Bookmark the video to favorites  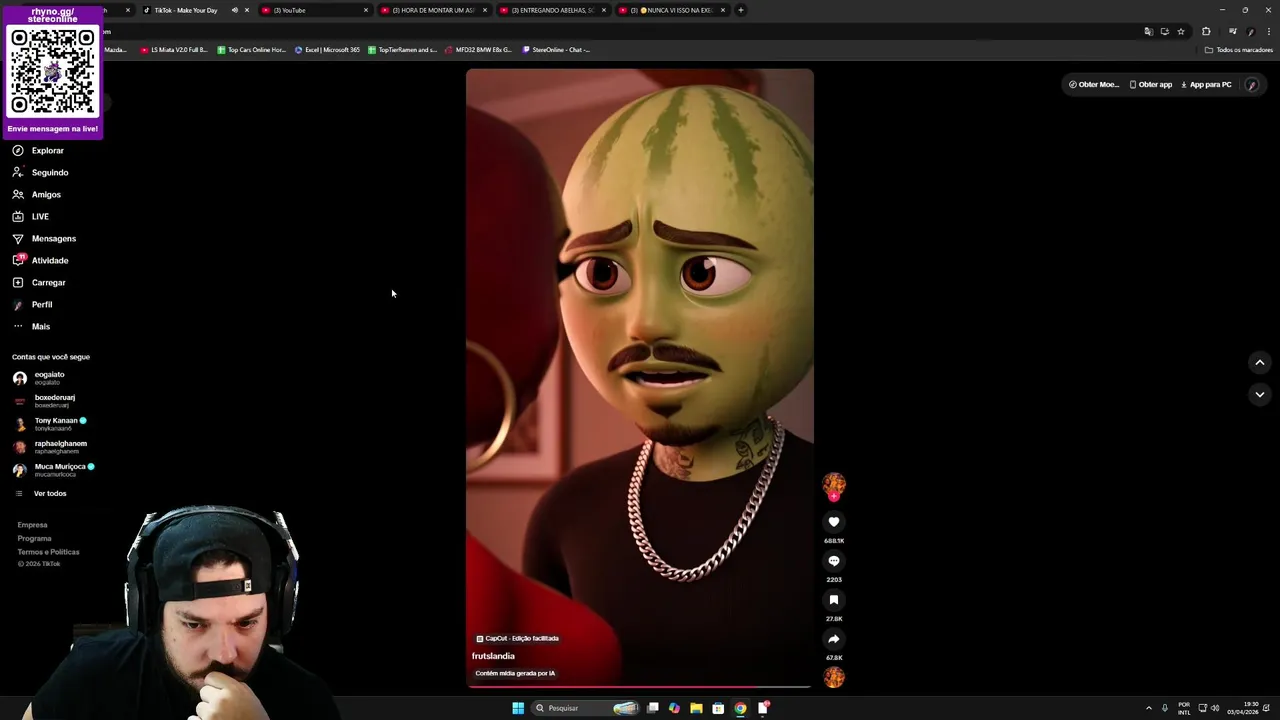click(x=834, y=600)
